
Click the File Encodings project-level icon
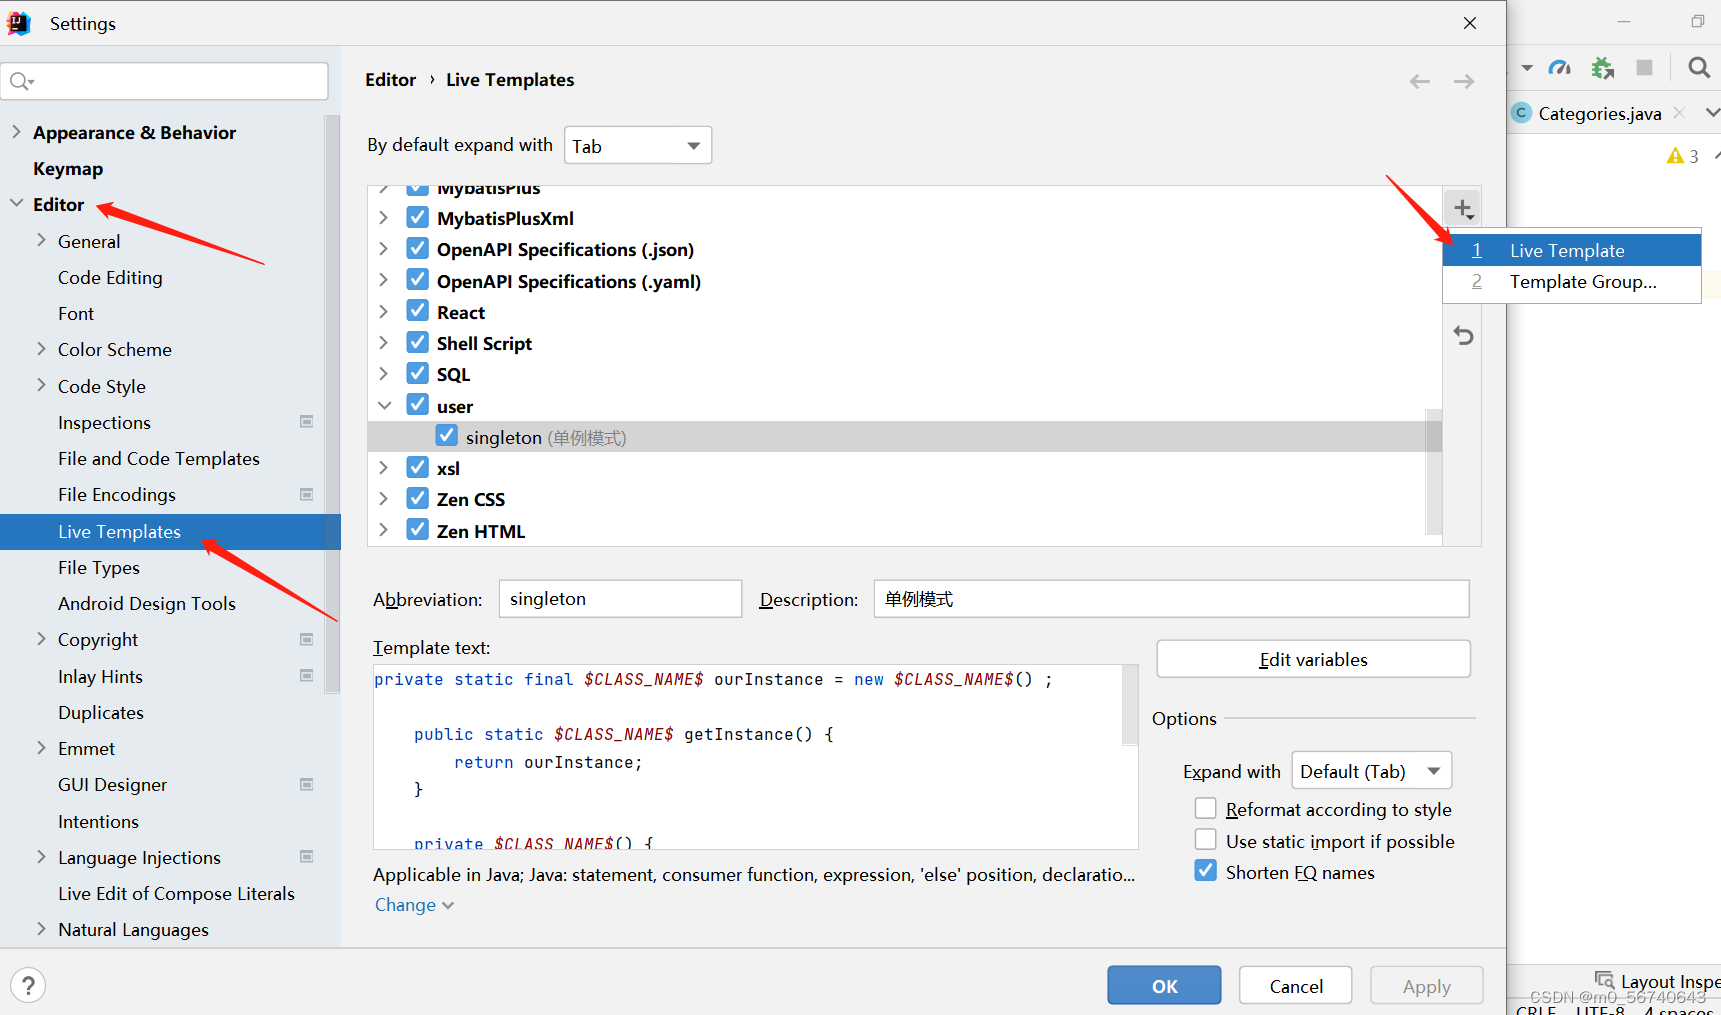point(307,494)
